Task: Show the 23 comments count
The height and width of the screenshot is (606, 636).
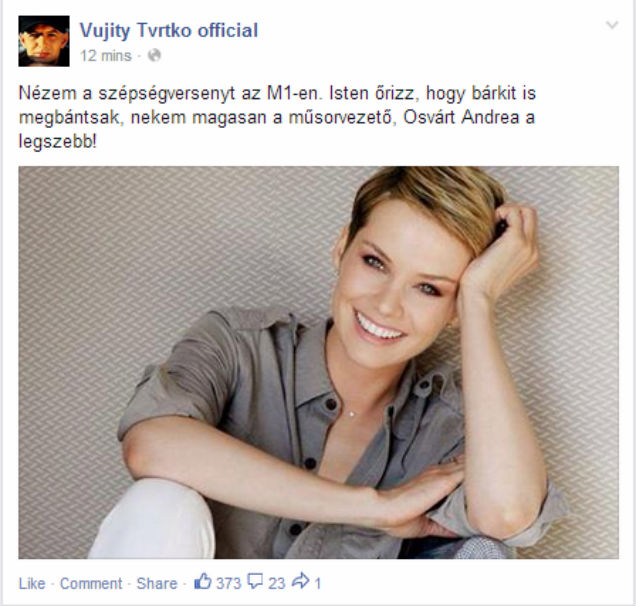Action: point(277,583)
